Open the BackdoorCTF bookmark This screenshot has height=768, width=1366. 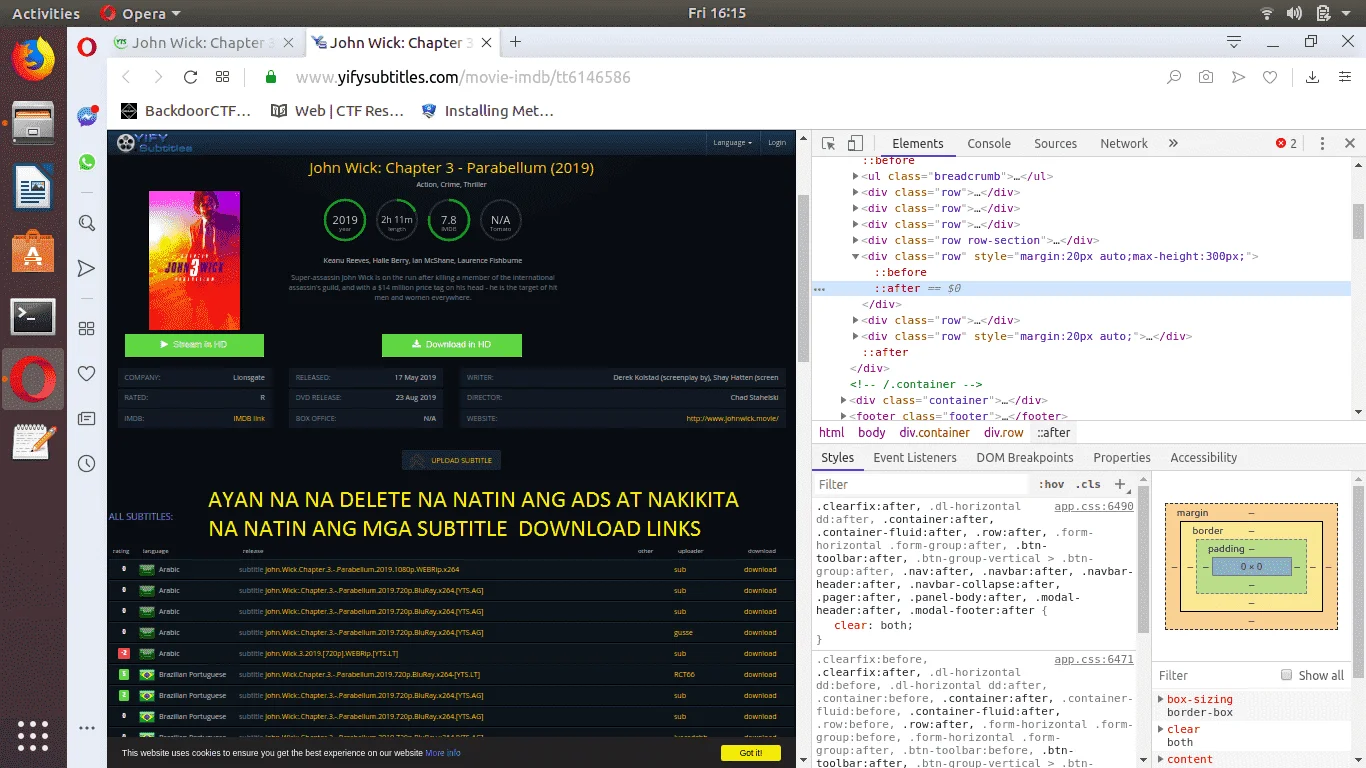click(186, 111)
